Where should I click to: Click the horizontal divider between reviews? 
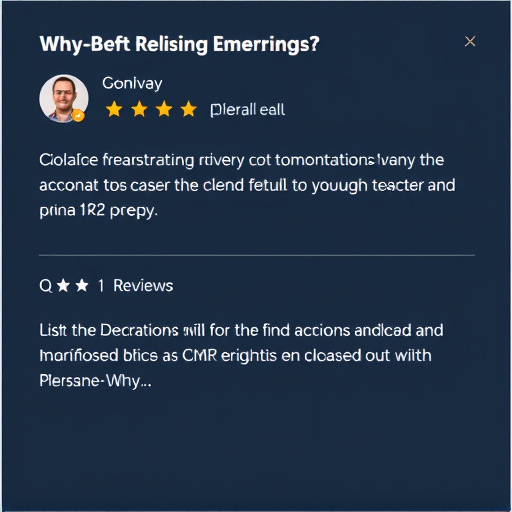[257, 255]
